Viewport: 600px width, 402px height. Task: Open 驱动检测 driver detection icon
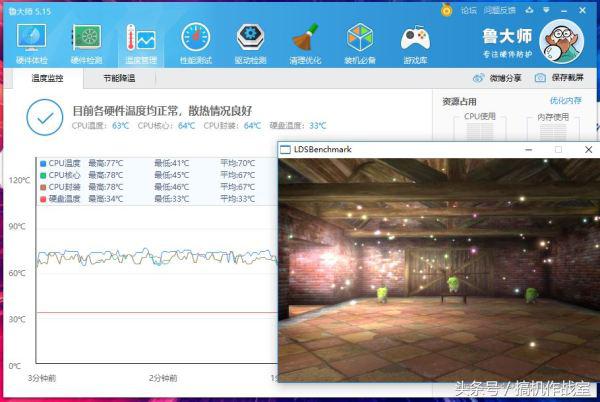pyautogui.click(x=250, y=44)
